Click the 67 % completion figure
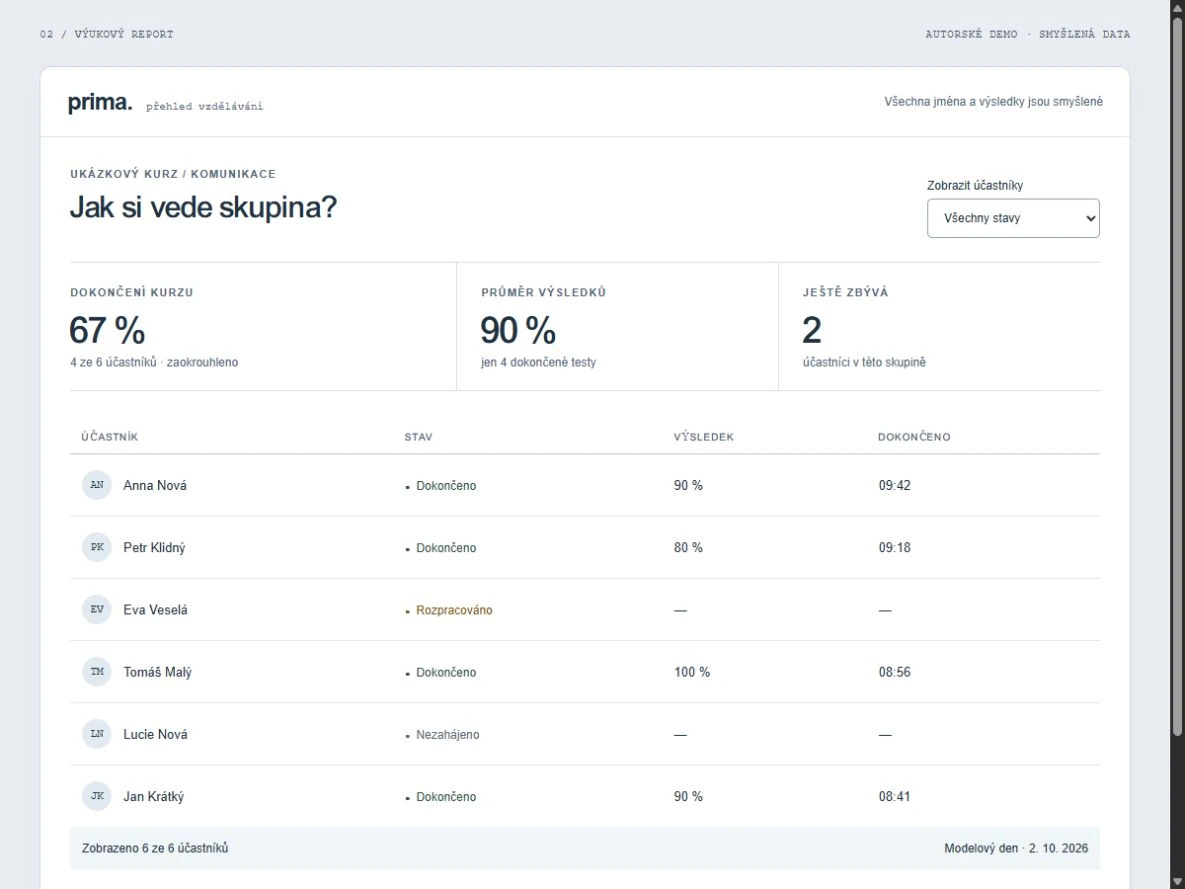The image size is (1185, 889). (107, 330)
